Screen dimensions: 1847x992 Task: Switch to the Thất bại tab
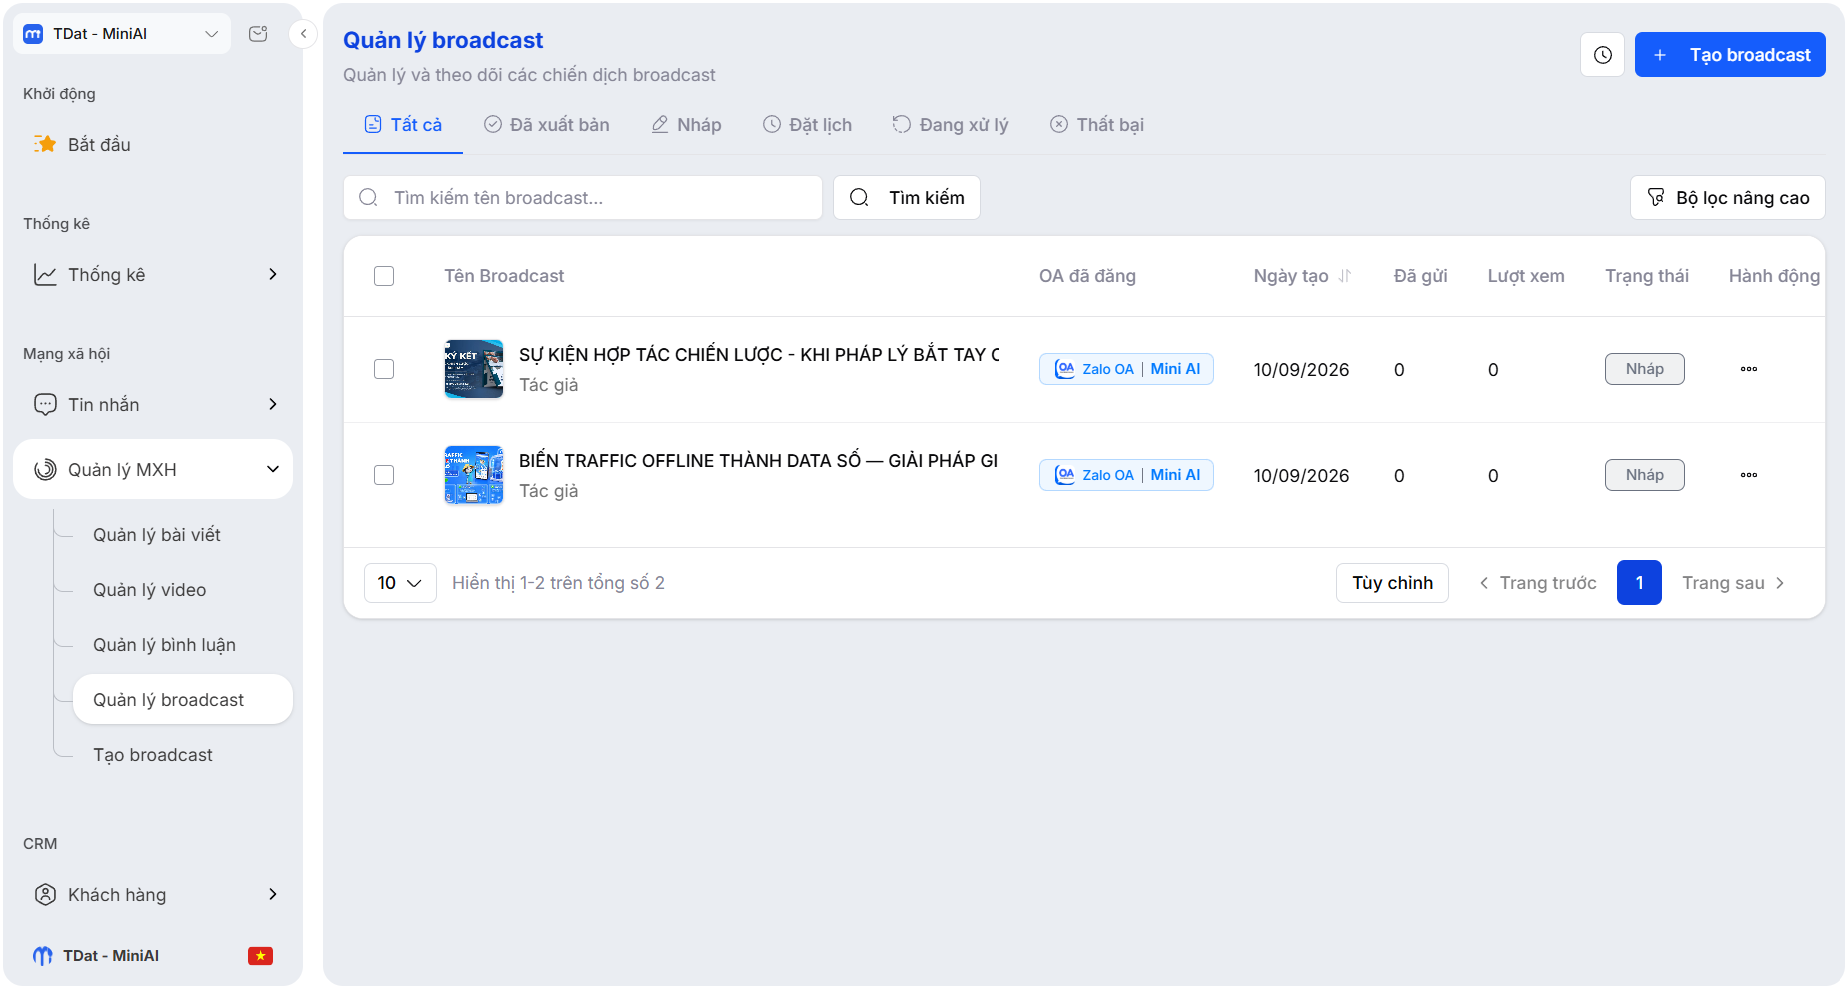pos(1096,125)
